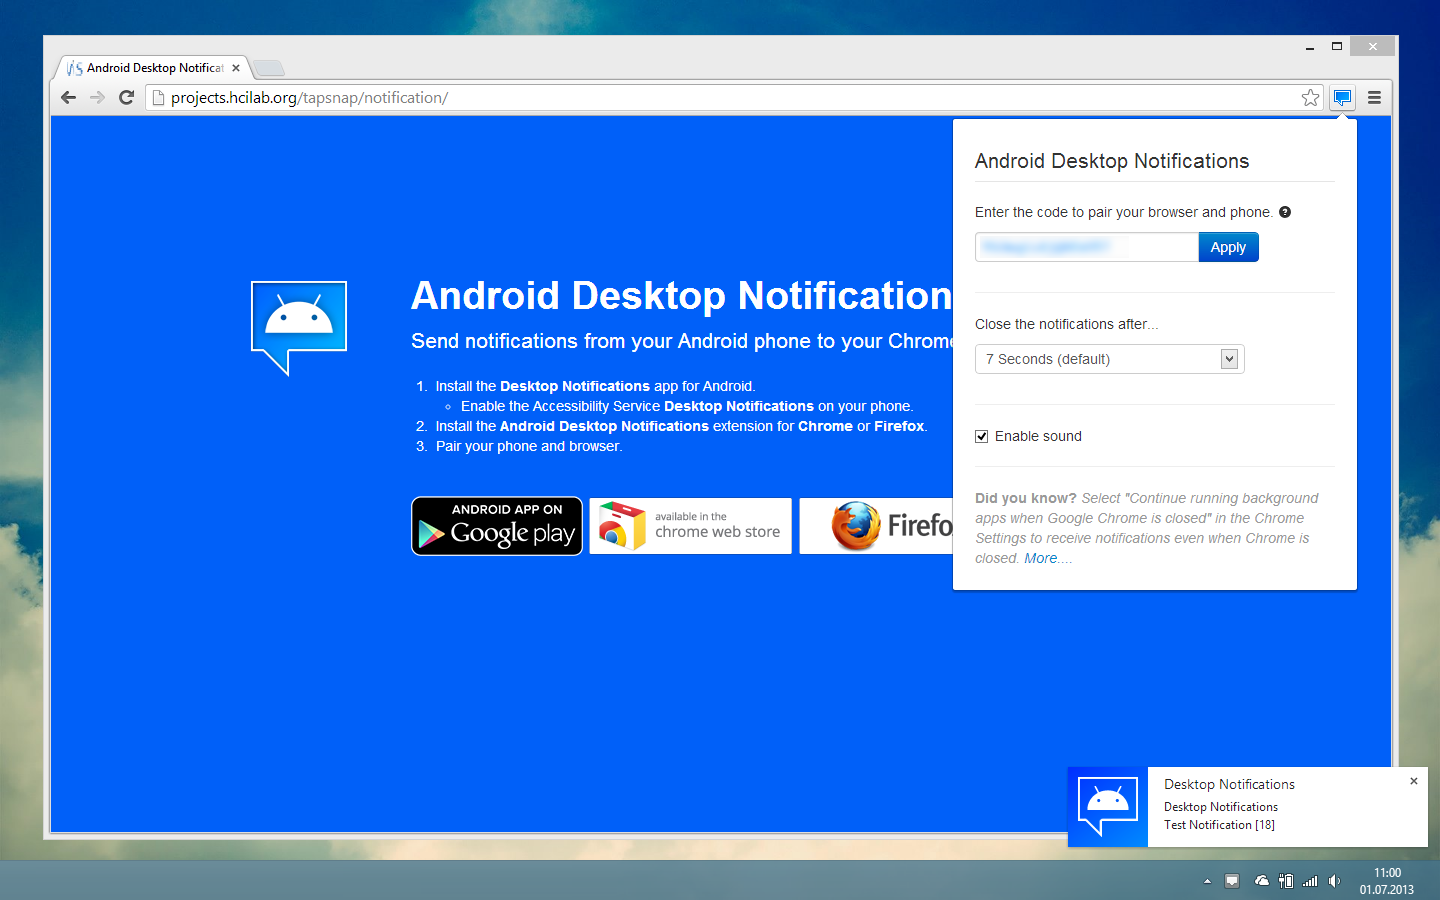The height and width of the screenshot is (900, 1440).
Task: Close the Test Notification popup
Action: (x=1414, y=781)
